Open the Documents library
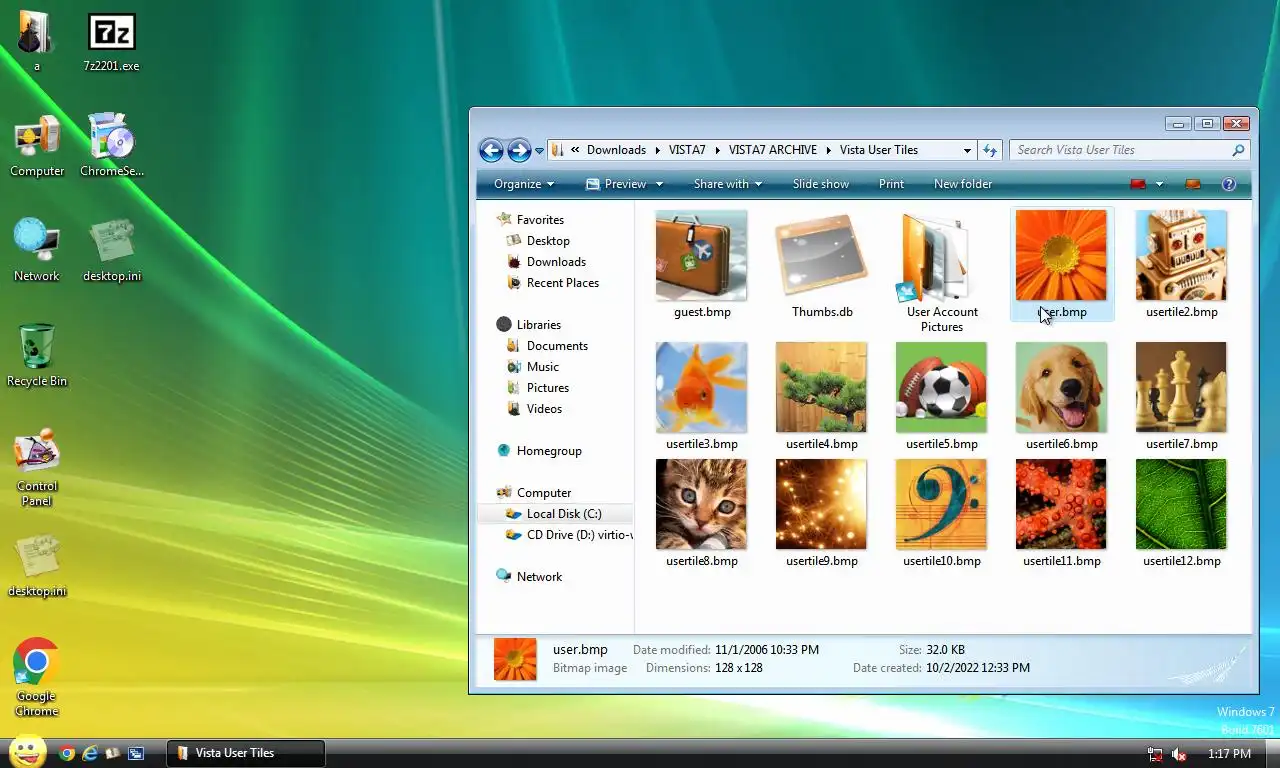Screen dimensions: 1280x768 point(557,346)
